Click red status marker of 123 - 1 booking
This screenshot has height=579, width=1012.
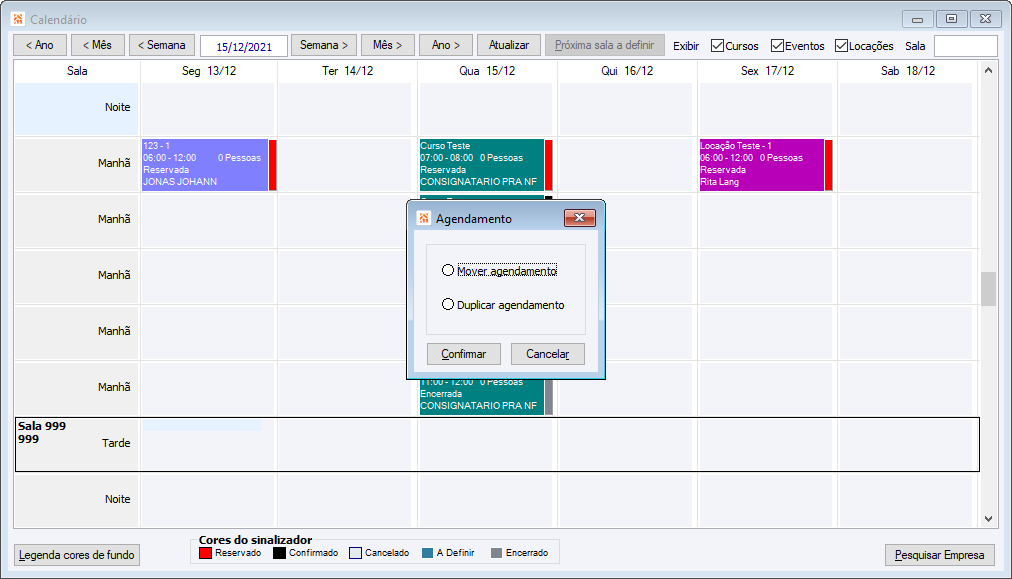pos(273,165)
